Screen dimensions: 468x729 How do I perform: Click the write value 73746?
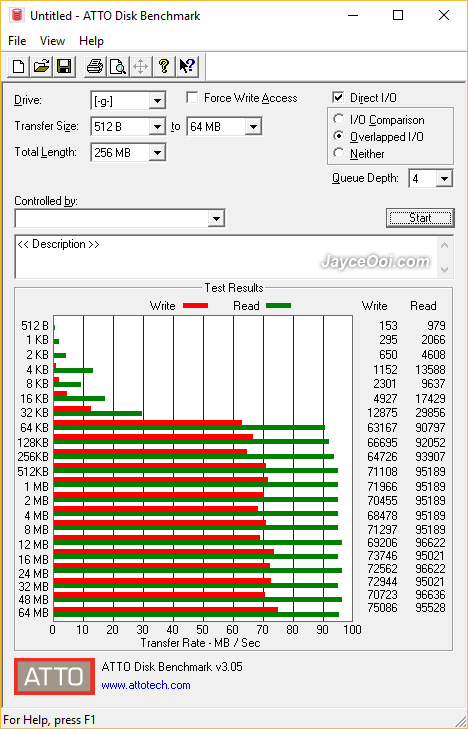[382, 556]
